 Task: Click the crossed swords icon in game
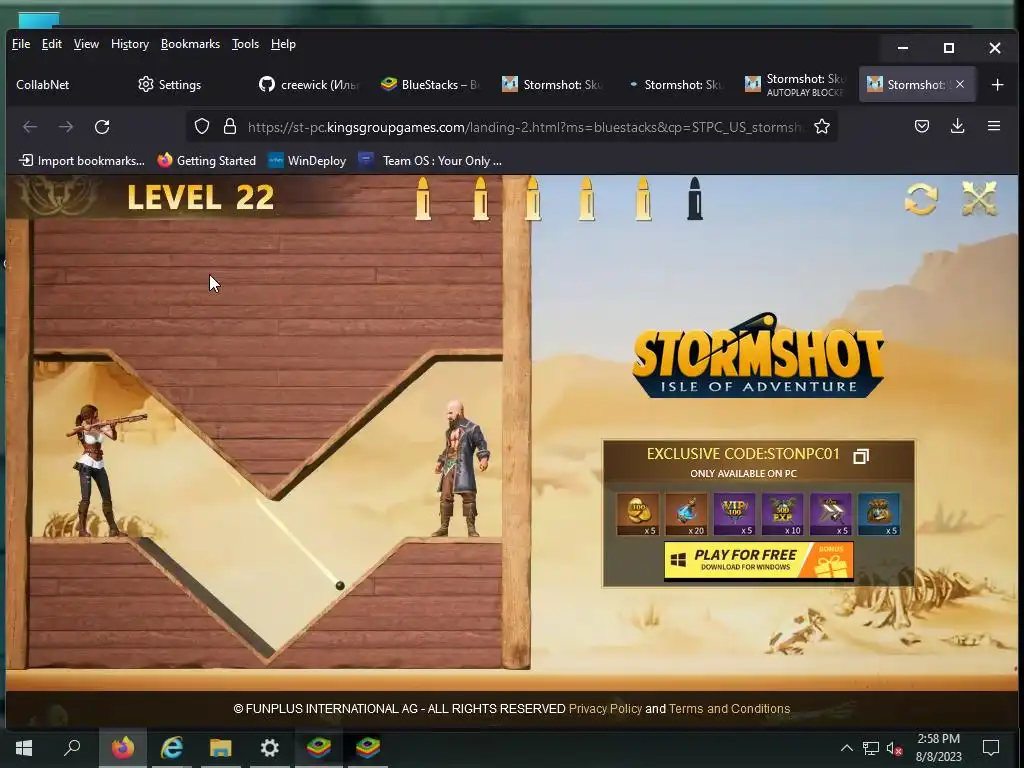pos(980,198)
